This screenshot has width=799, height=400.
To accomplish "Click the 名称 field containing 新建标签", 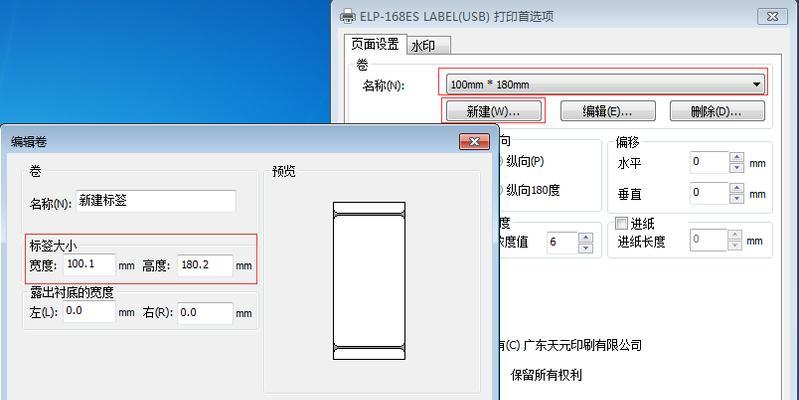I will coord(156,201).
